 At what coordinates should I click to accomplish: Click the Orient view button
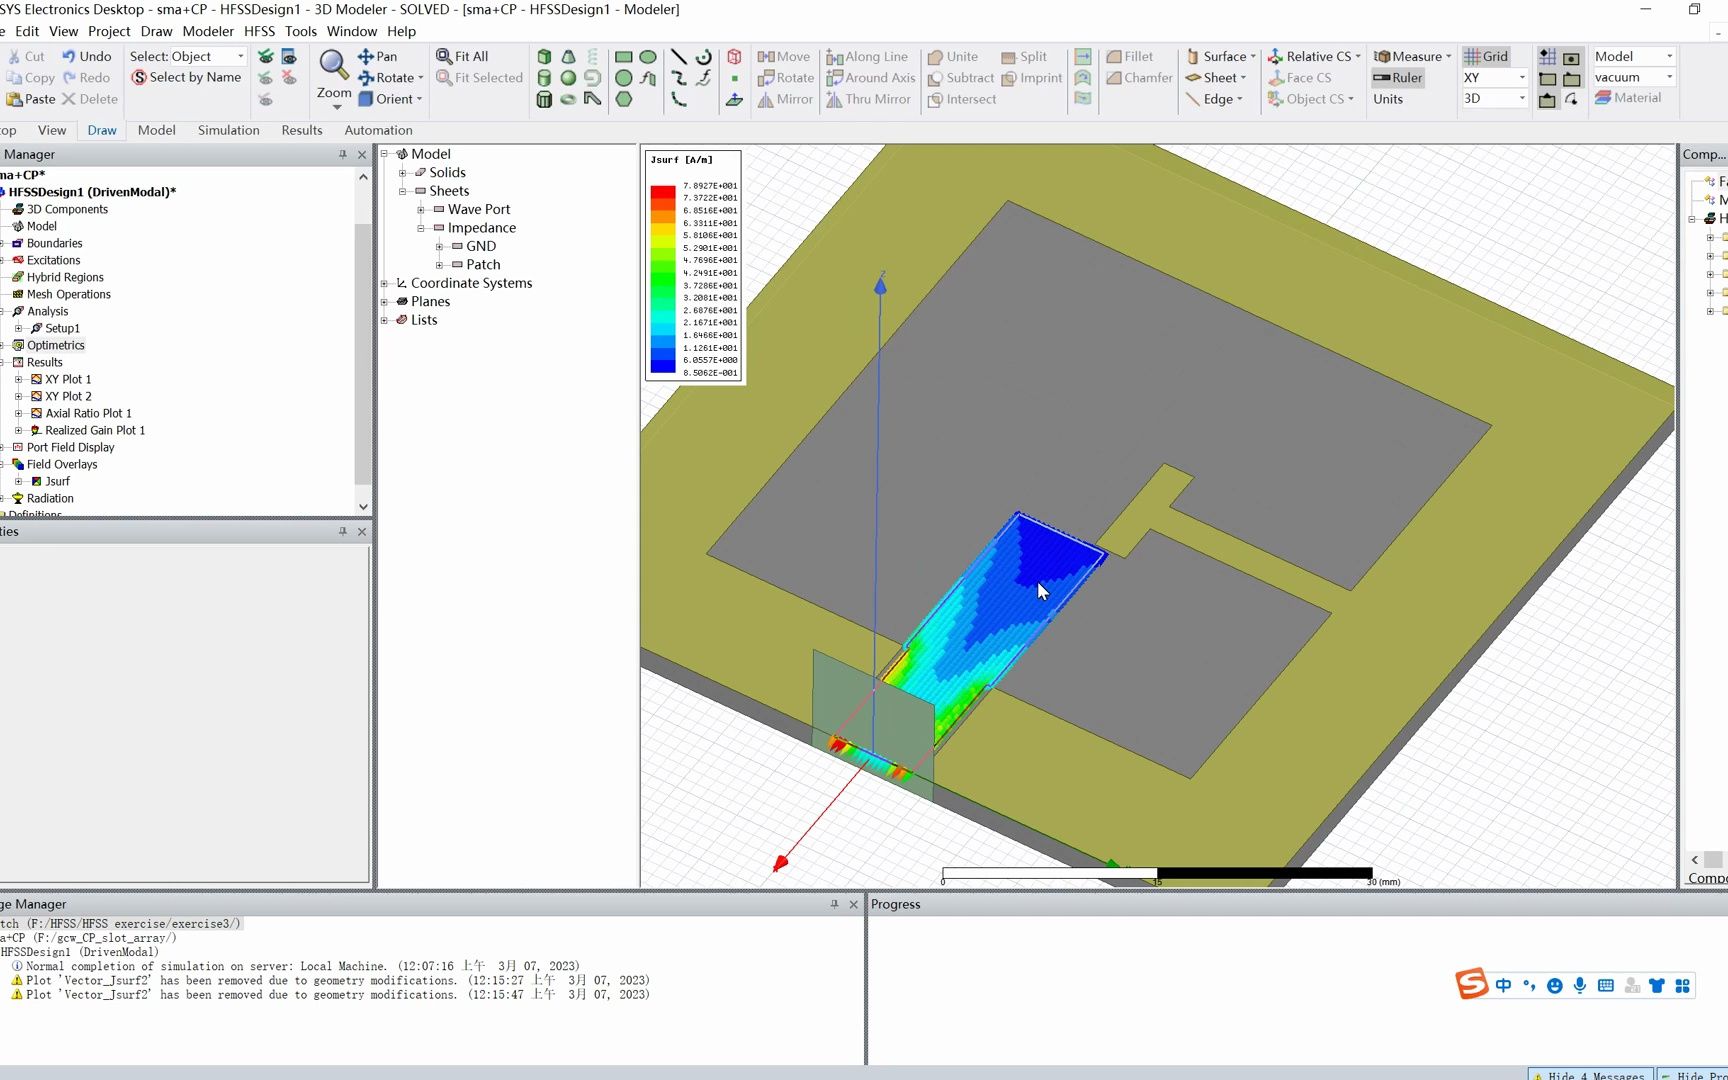click(391, 99)
